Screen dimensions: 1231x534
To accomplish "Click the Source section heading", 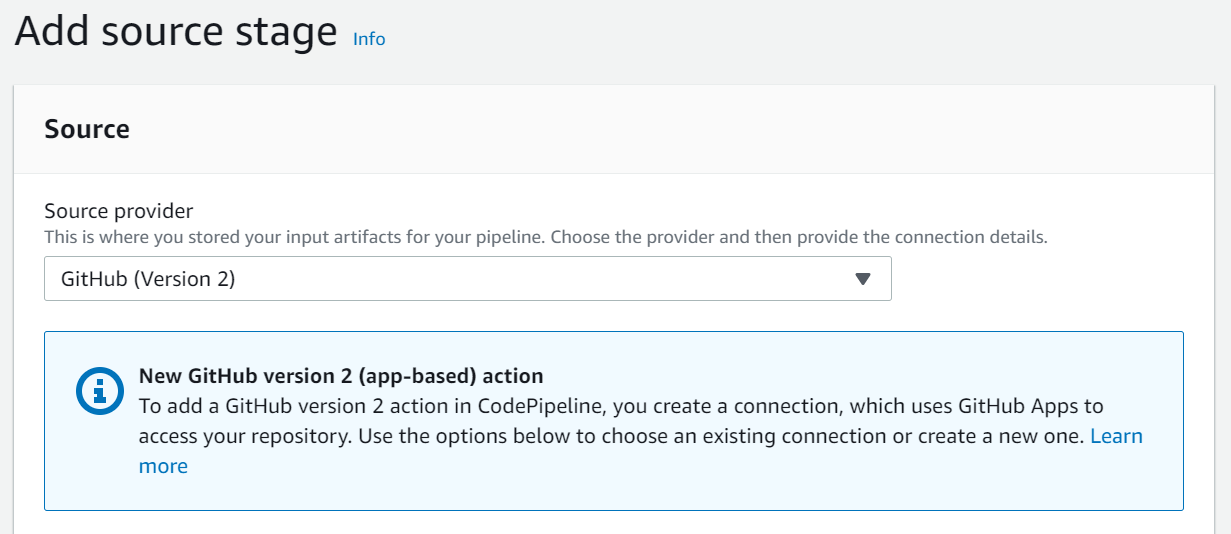I will pyautogui.click(x=87, y=129).
